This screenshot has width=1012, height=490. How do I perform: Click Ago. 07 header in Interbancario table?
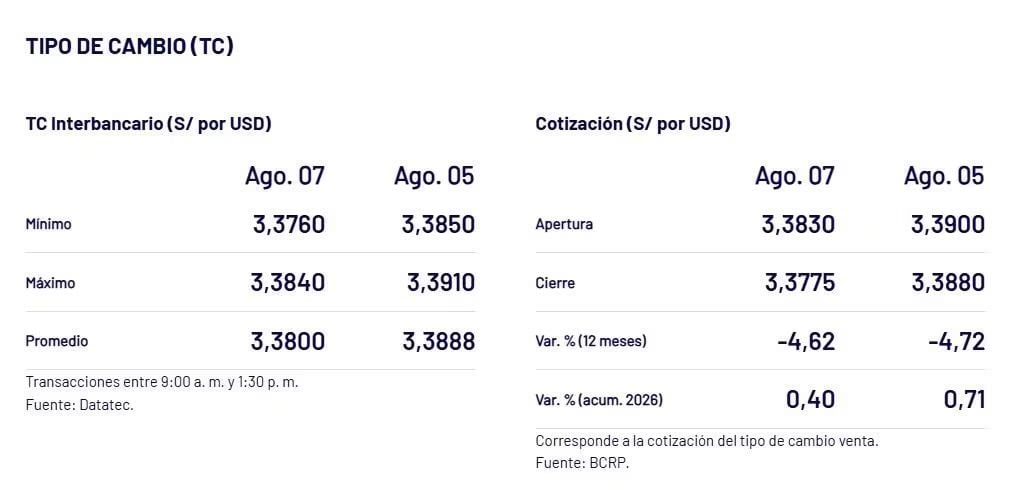285,176
